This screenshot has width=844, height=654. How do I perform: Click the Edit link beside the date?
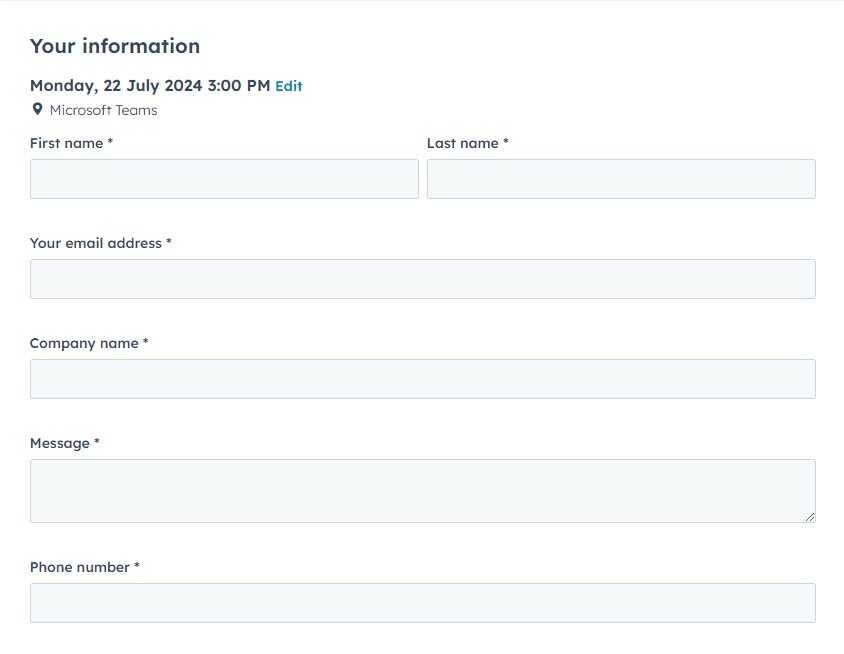pos(289,86)
